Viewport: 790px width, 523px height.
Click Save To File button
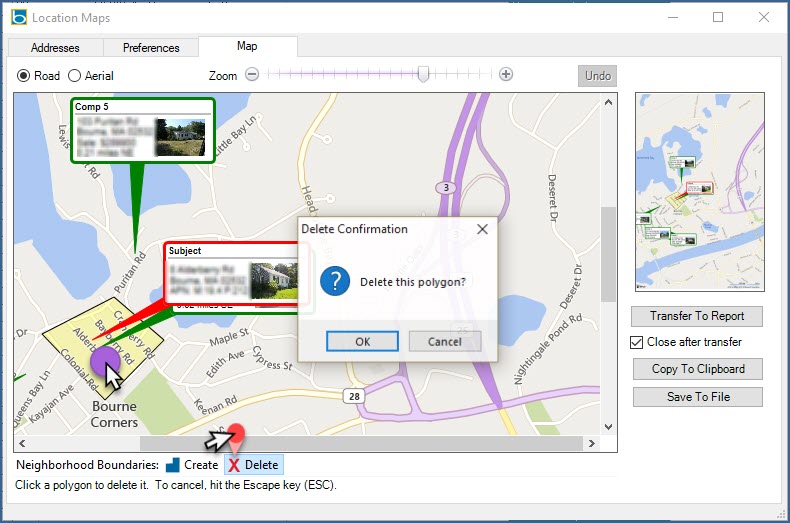pos(698,397)
